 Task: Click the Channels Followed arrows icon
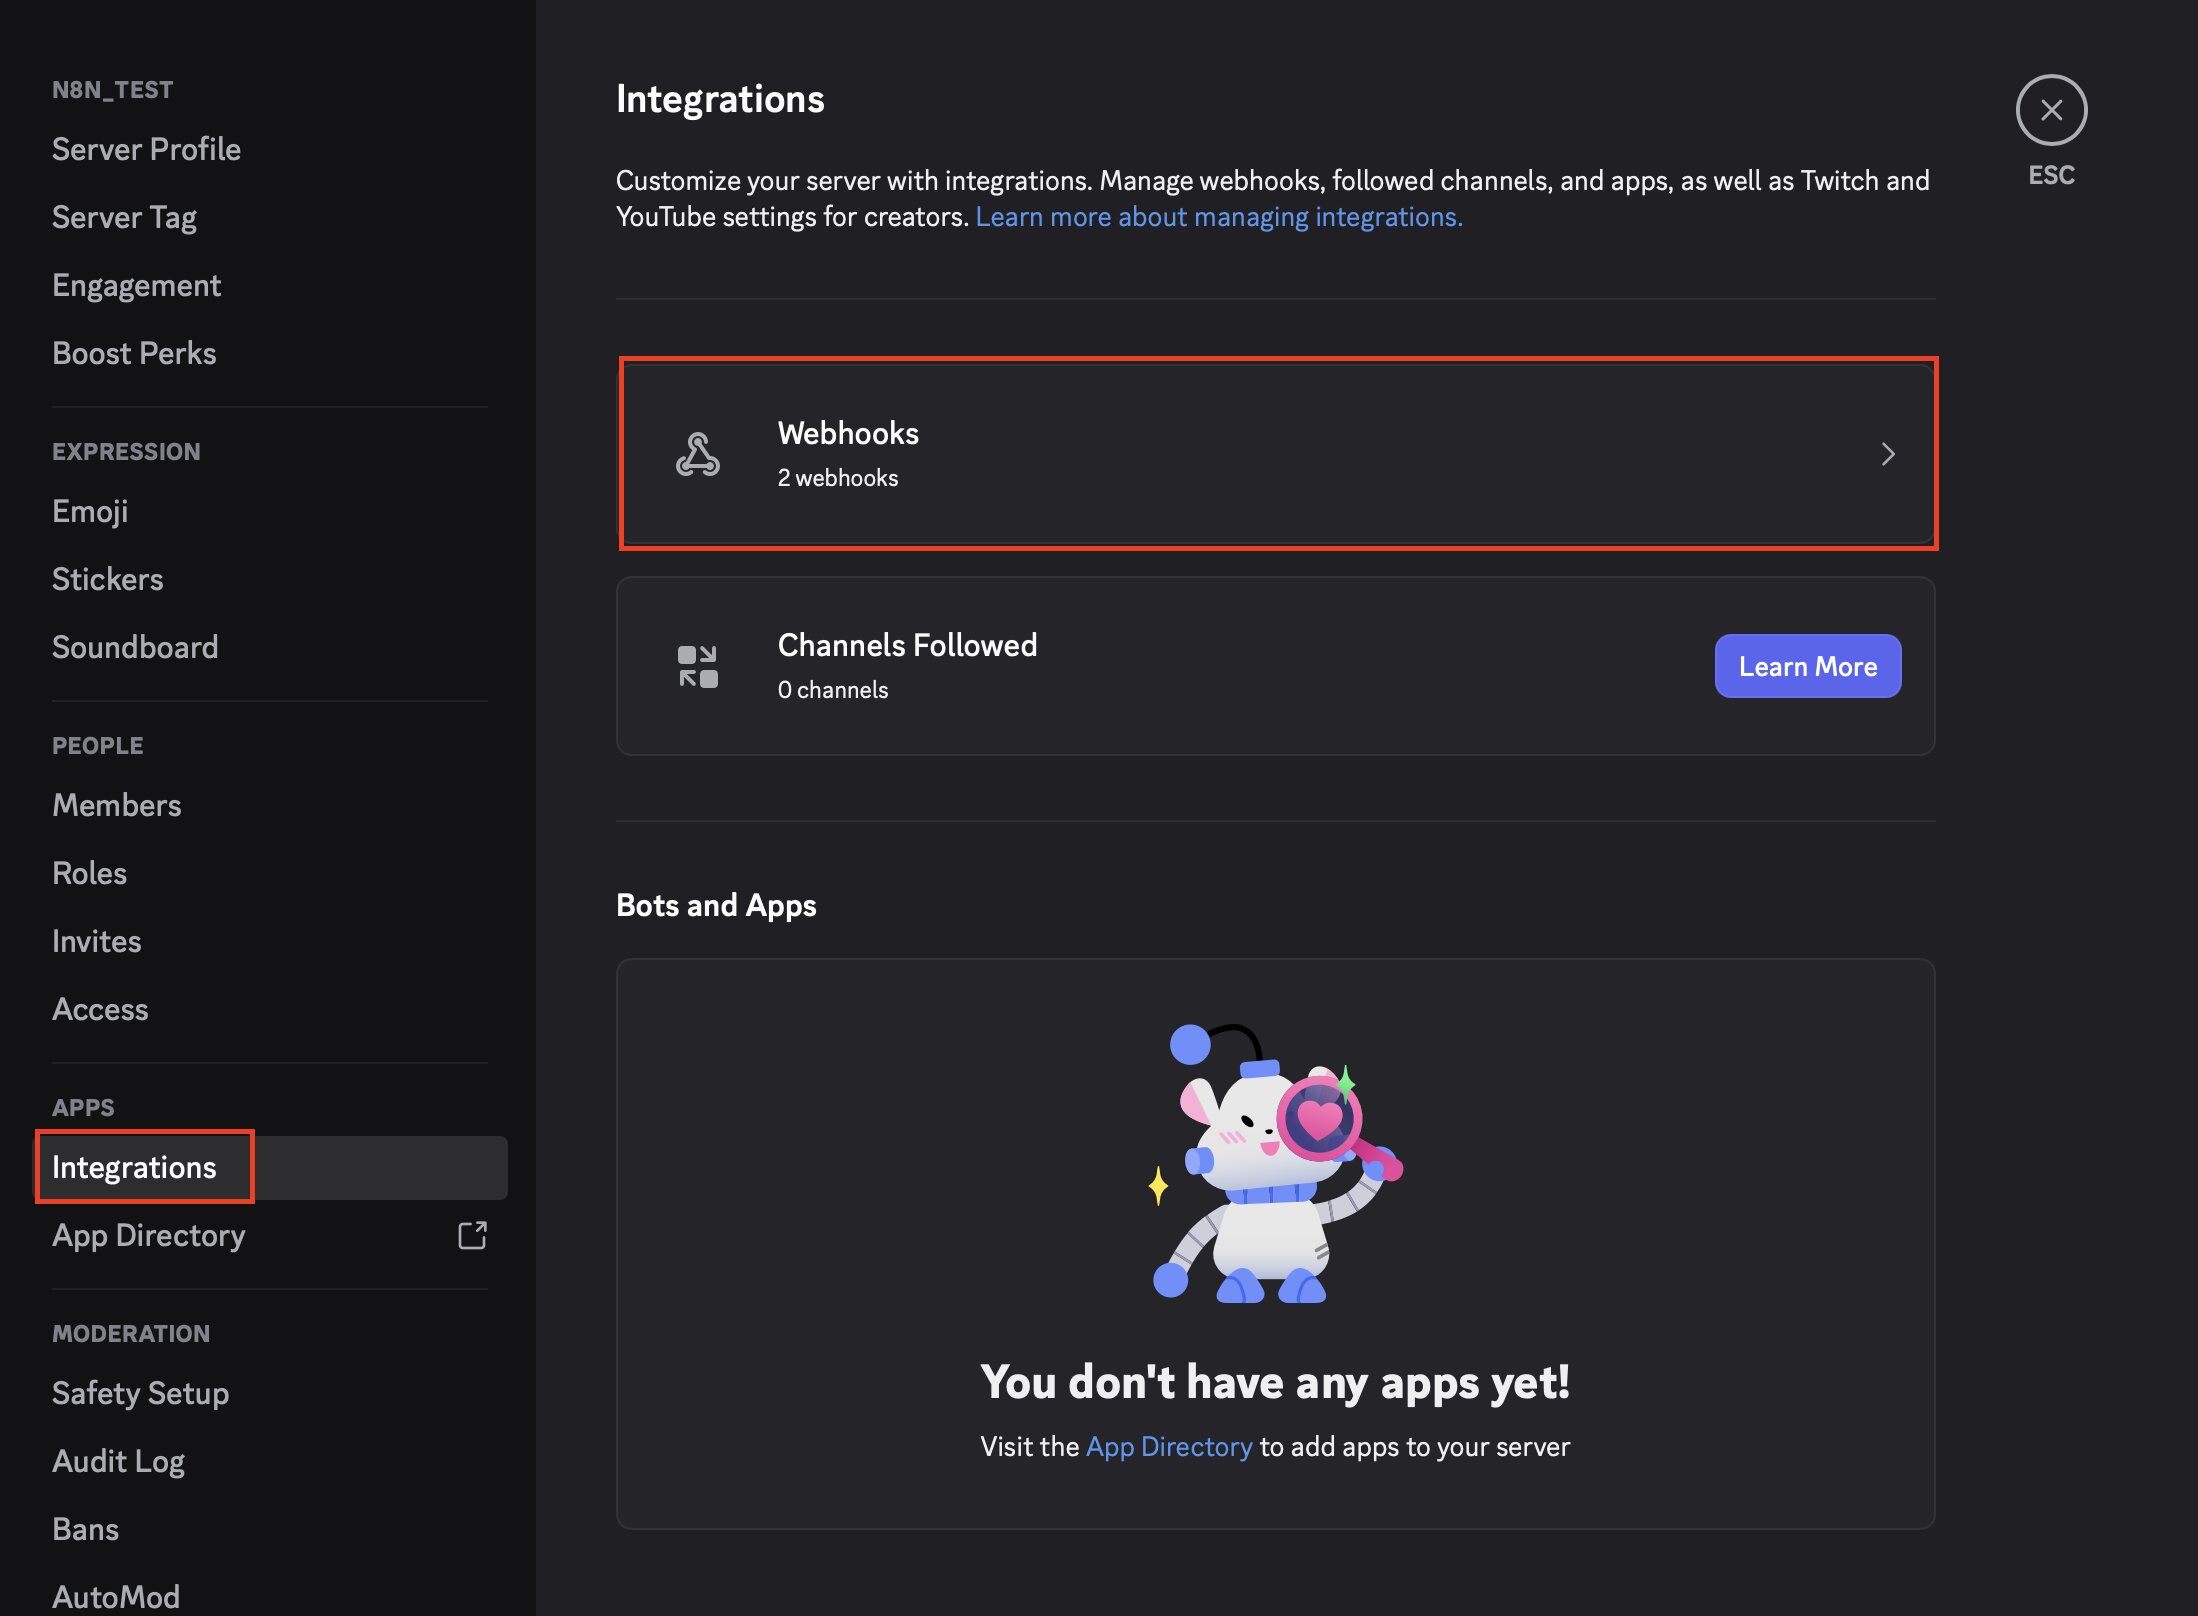pos(698,666)
